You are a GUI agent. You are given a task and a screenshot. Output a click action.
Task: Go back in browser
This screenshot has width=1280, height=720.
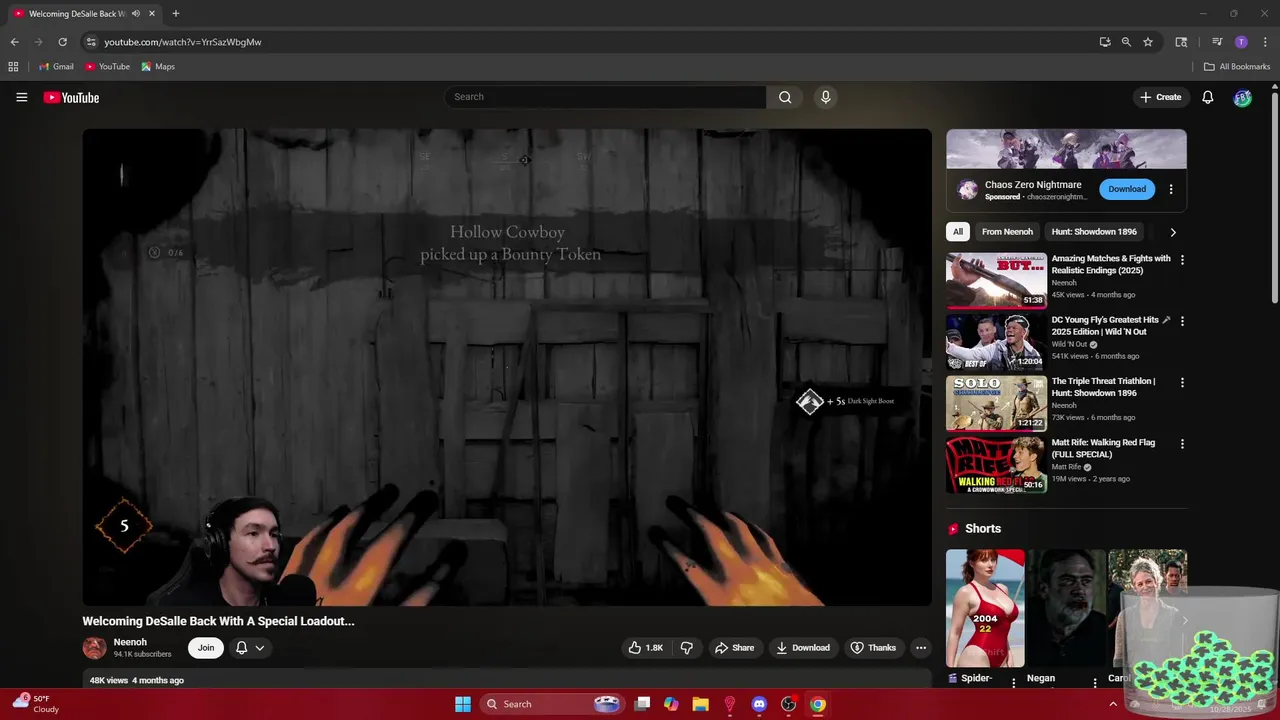pyautogui.click(x=14, y=42)
